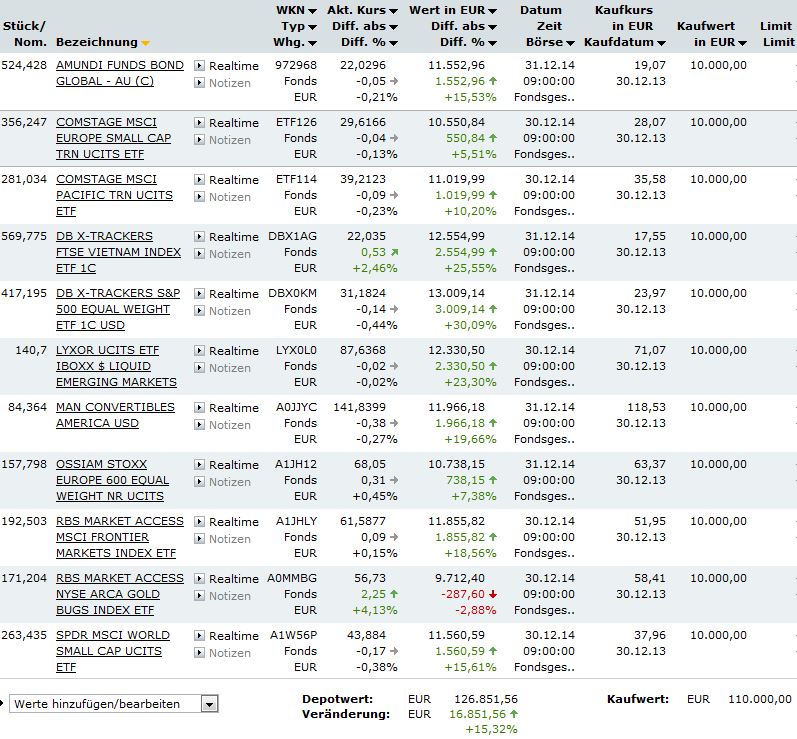The image size is (797, 739).
Task: Click WKN value A1W56P
Action: (x=293, y=635)
